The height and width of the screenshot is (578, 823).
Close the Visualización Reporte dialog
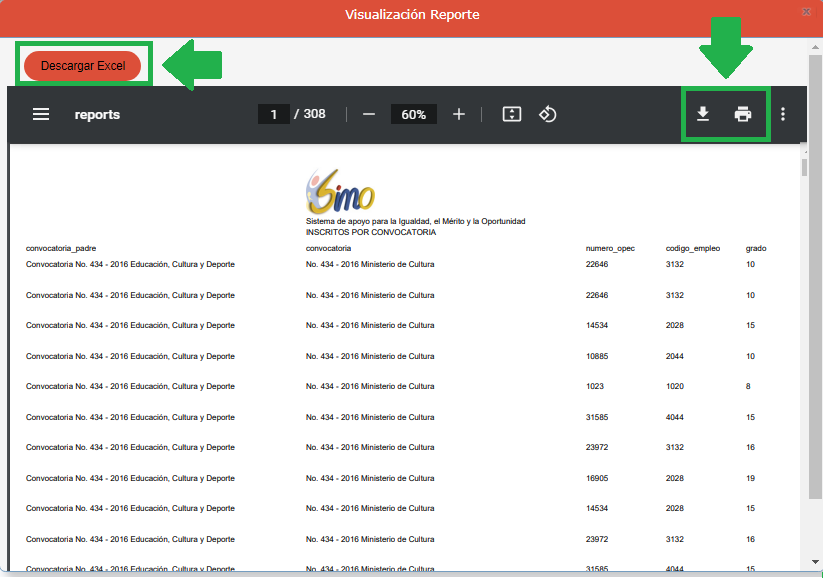(x=806, y=12)
